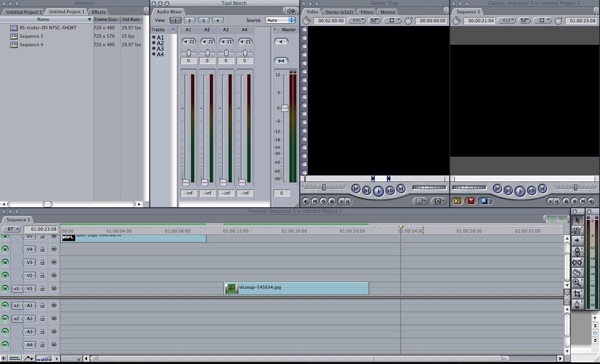
Task: Toggle audible control for track A1
Action: 5,305
